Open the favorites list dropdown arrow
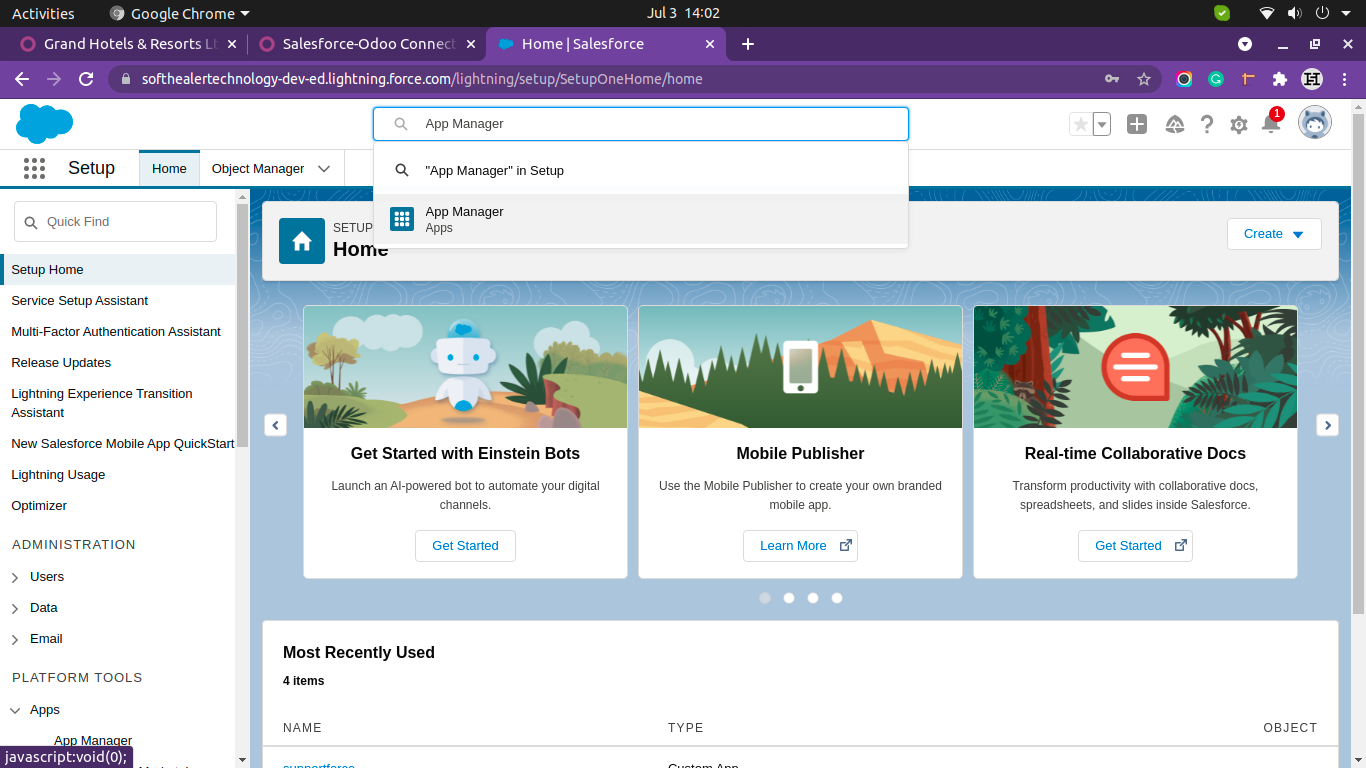The image size is (1366, 768). pos(1102,124)
